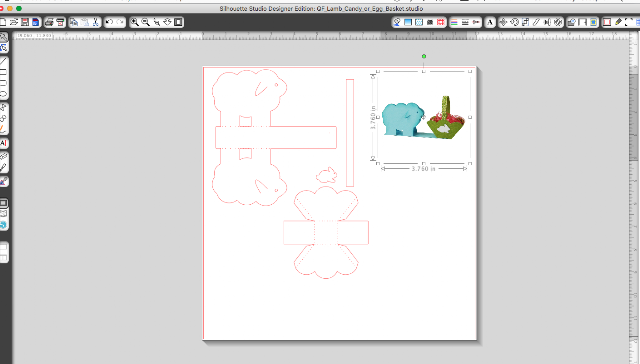Click the Save document icon

click(x=25, y=22)
